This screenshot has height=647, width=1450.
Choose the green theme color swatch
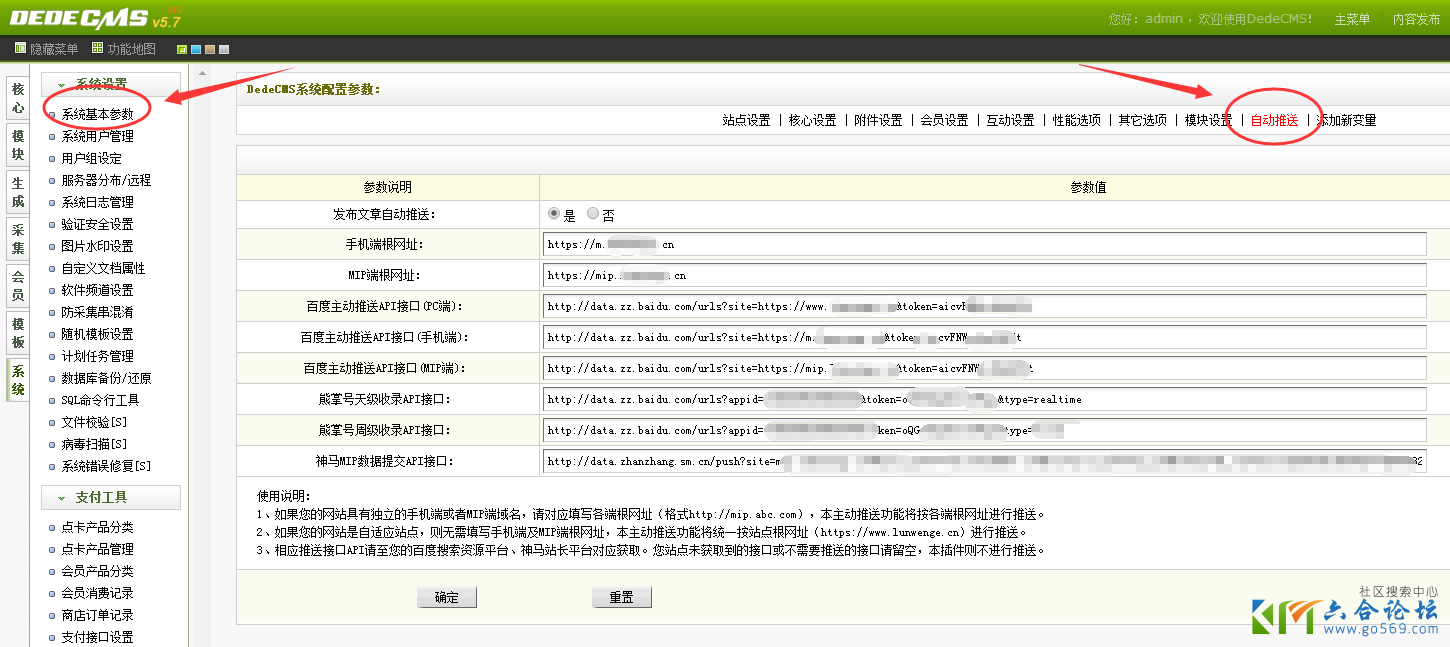click(x=182, y=49)
